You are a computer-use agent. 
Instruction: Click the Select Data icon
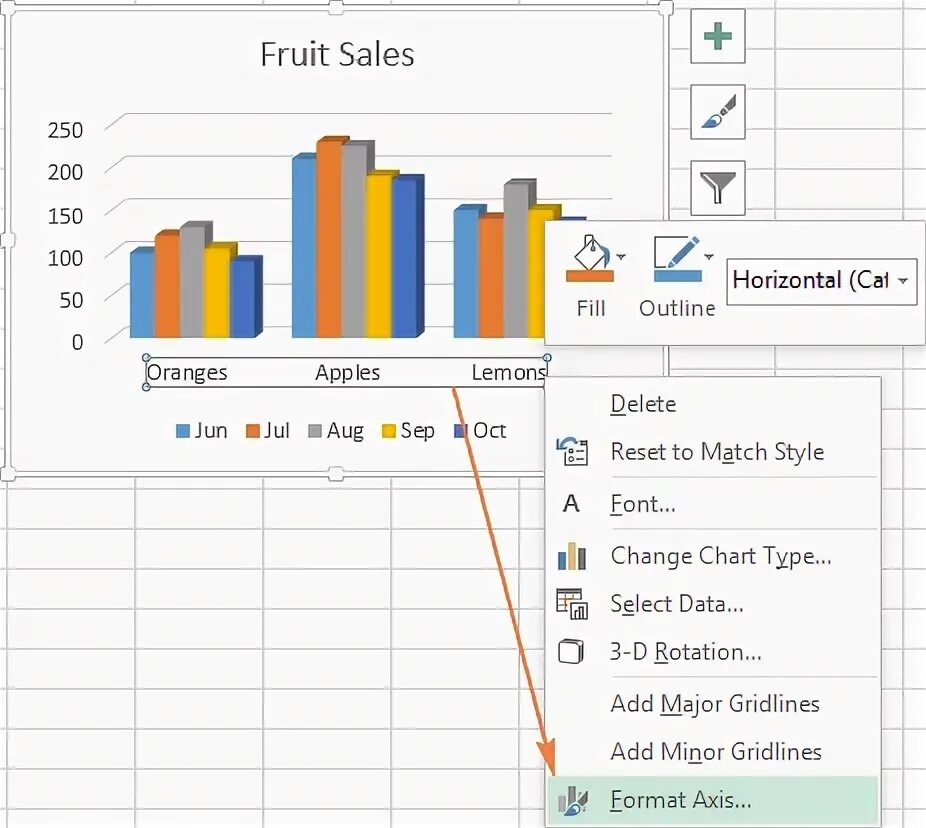(571, 604)
